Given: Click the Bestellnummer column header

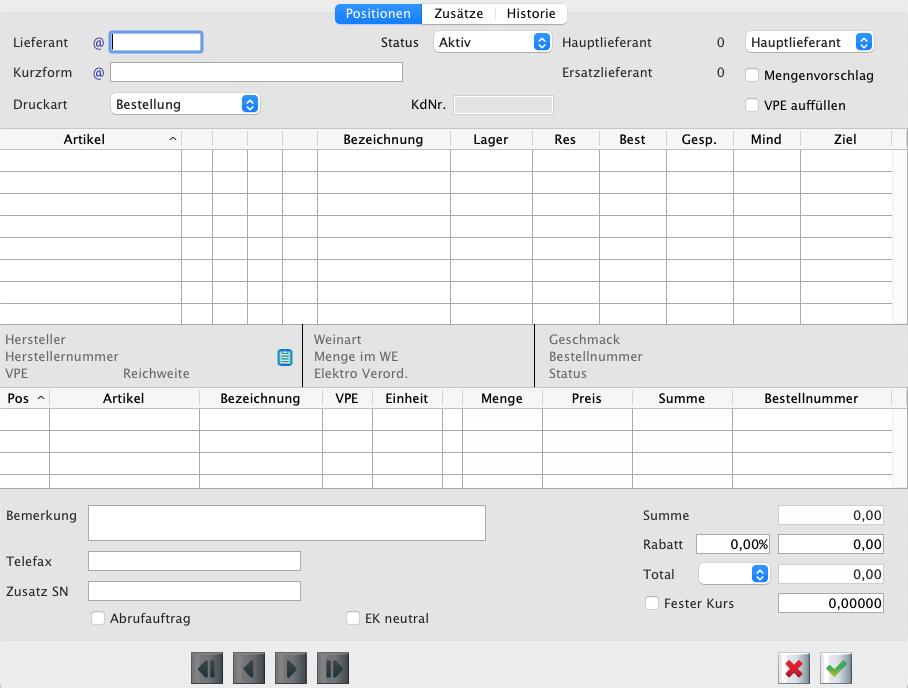Looking at the screenshot, I should [x=811, y=398].
